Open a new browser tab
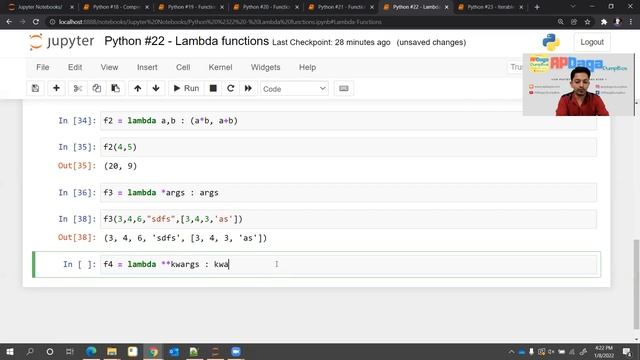This screenshot has width=640, height=360. click(537, 7)
